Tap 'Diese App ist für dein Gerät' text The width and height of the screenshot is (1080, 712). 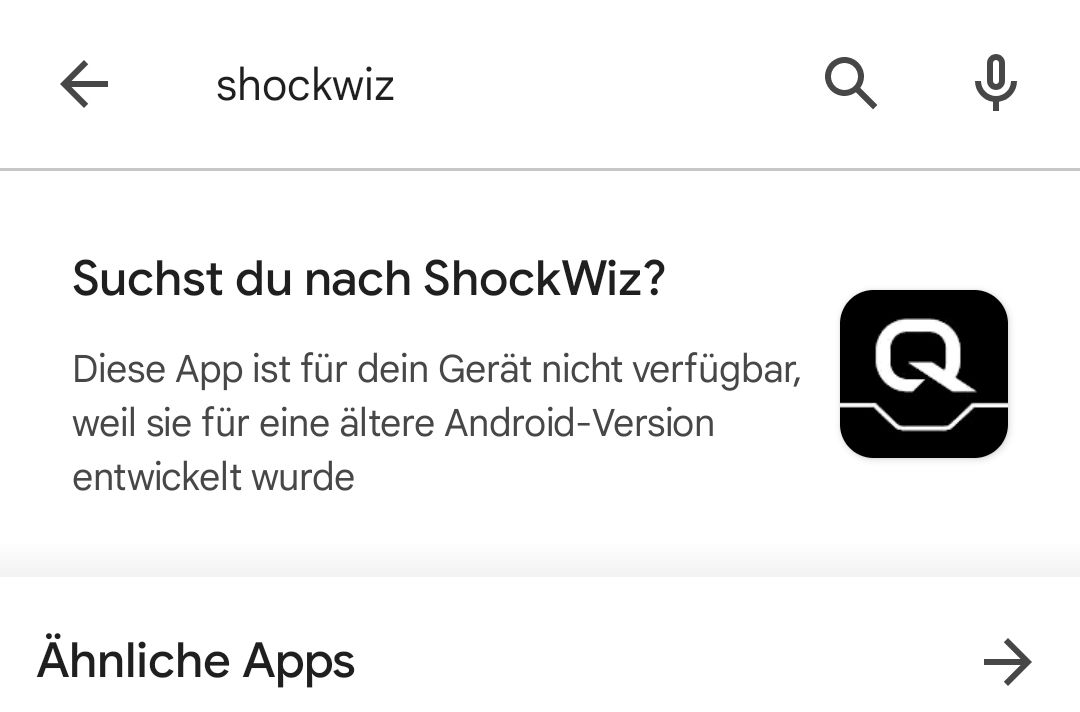(302, 369)
